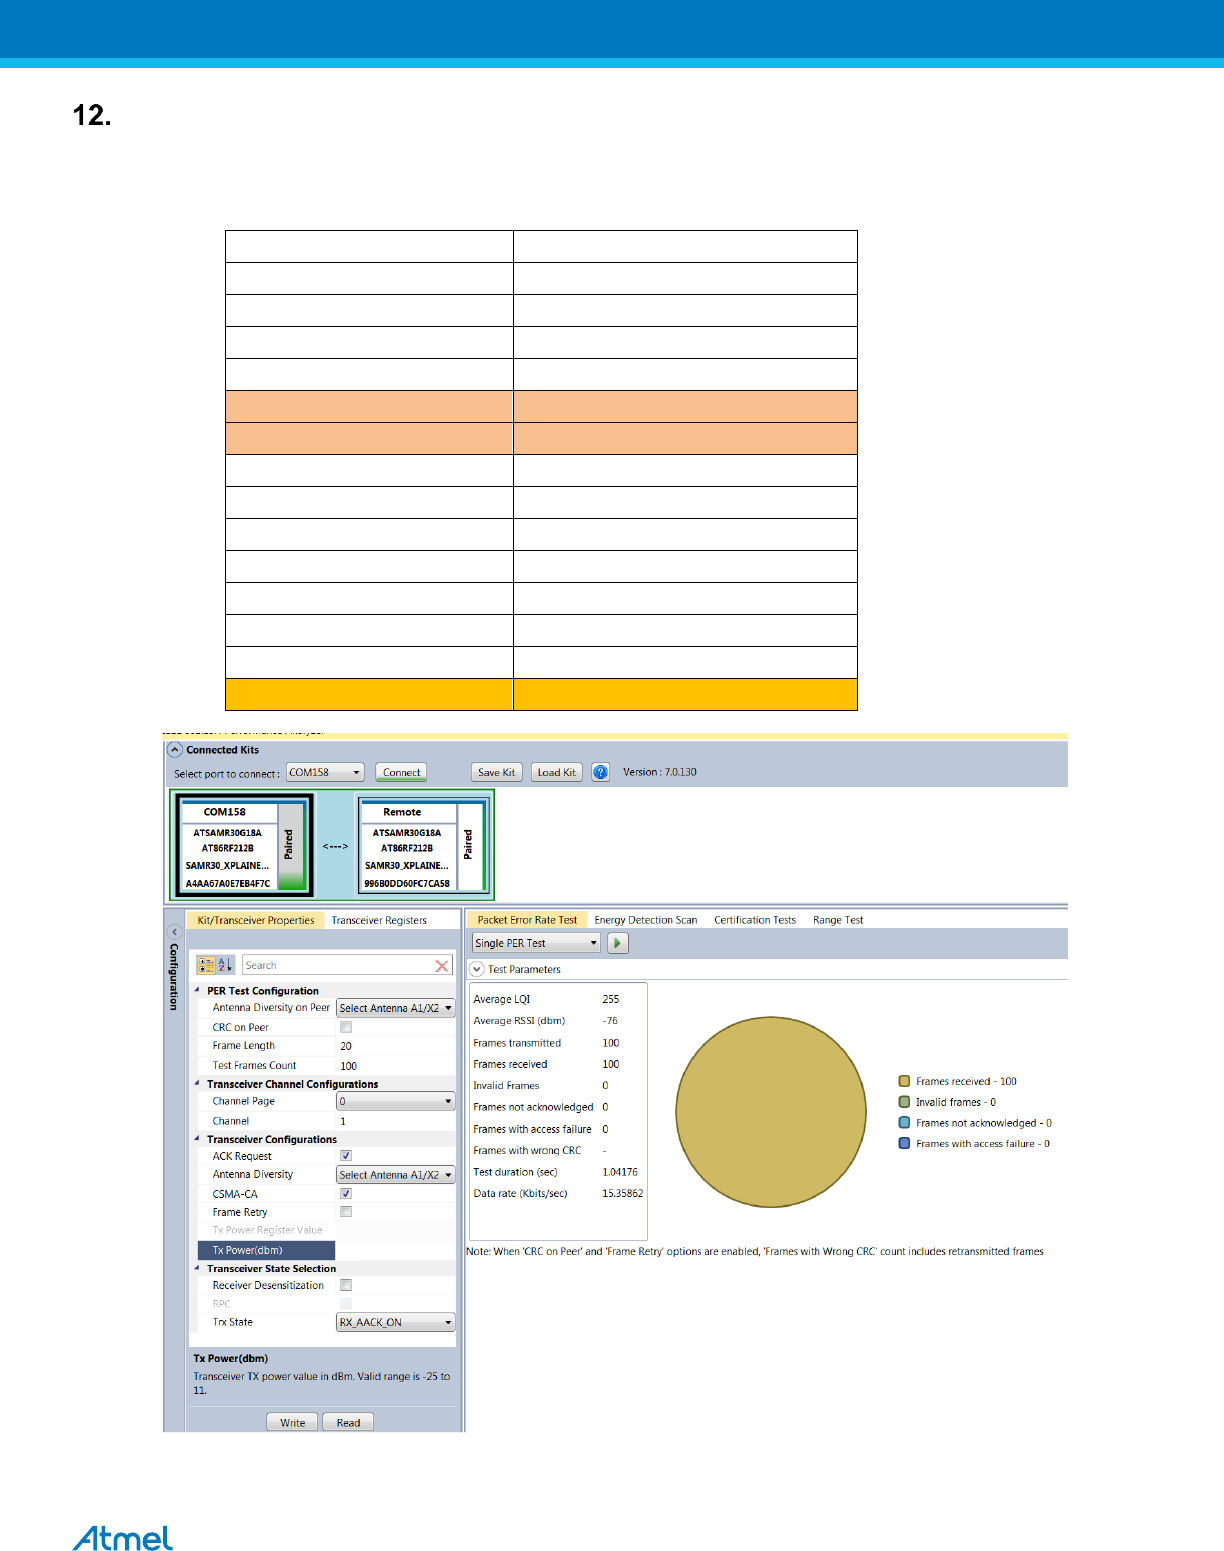This screenshot has height=1551, width=1224.
Task: Start the PER test with green play icon
Action: tap(618, 943)
